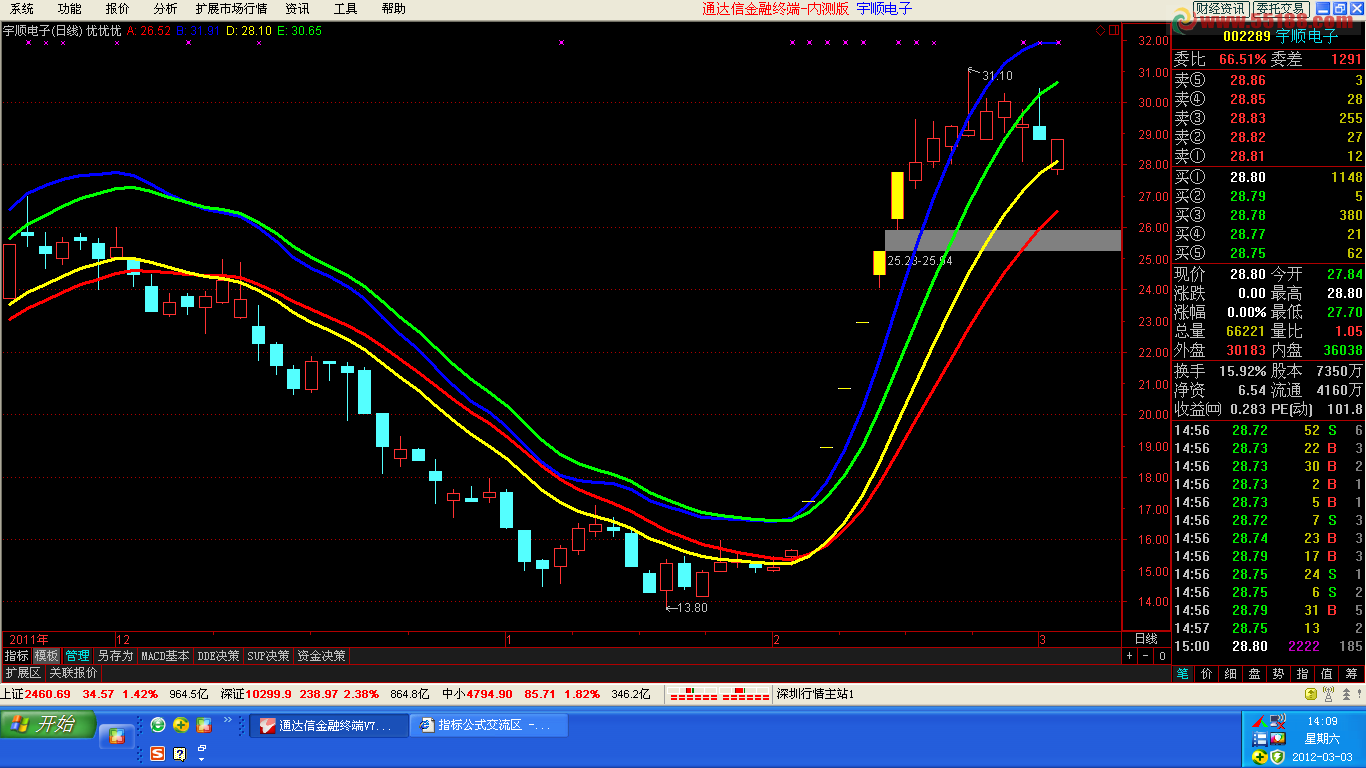Expand hidden quick launch icons with the chevron

pyautogui.click(x=227, y=719)
